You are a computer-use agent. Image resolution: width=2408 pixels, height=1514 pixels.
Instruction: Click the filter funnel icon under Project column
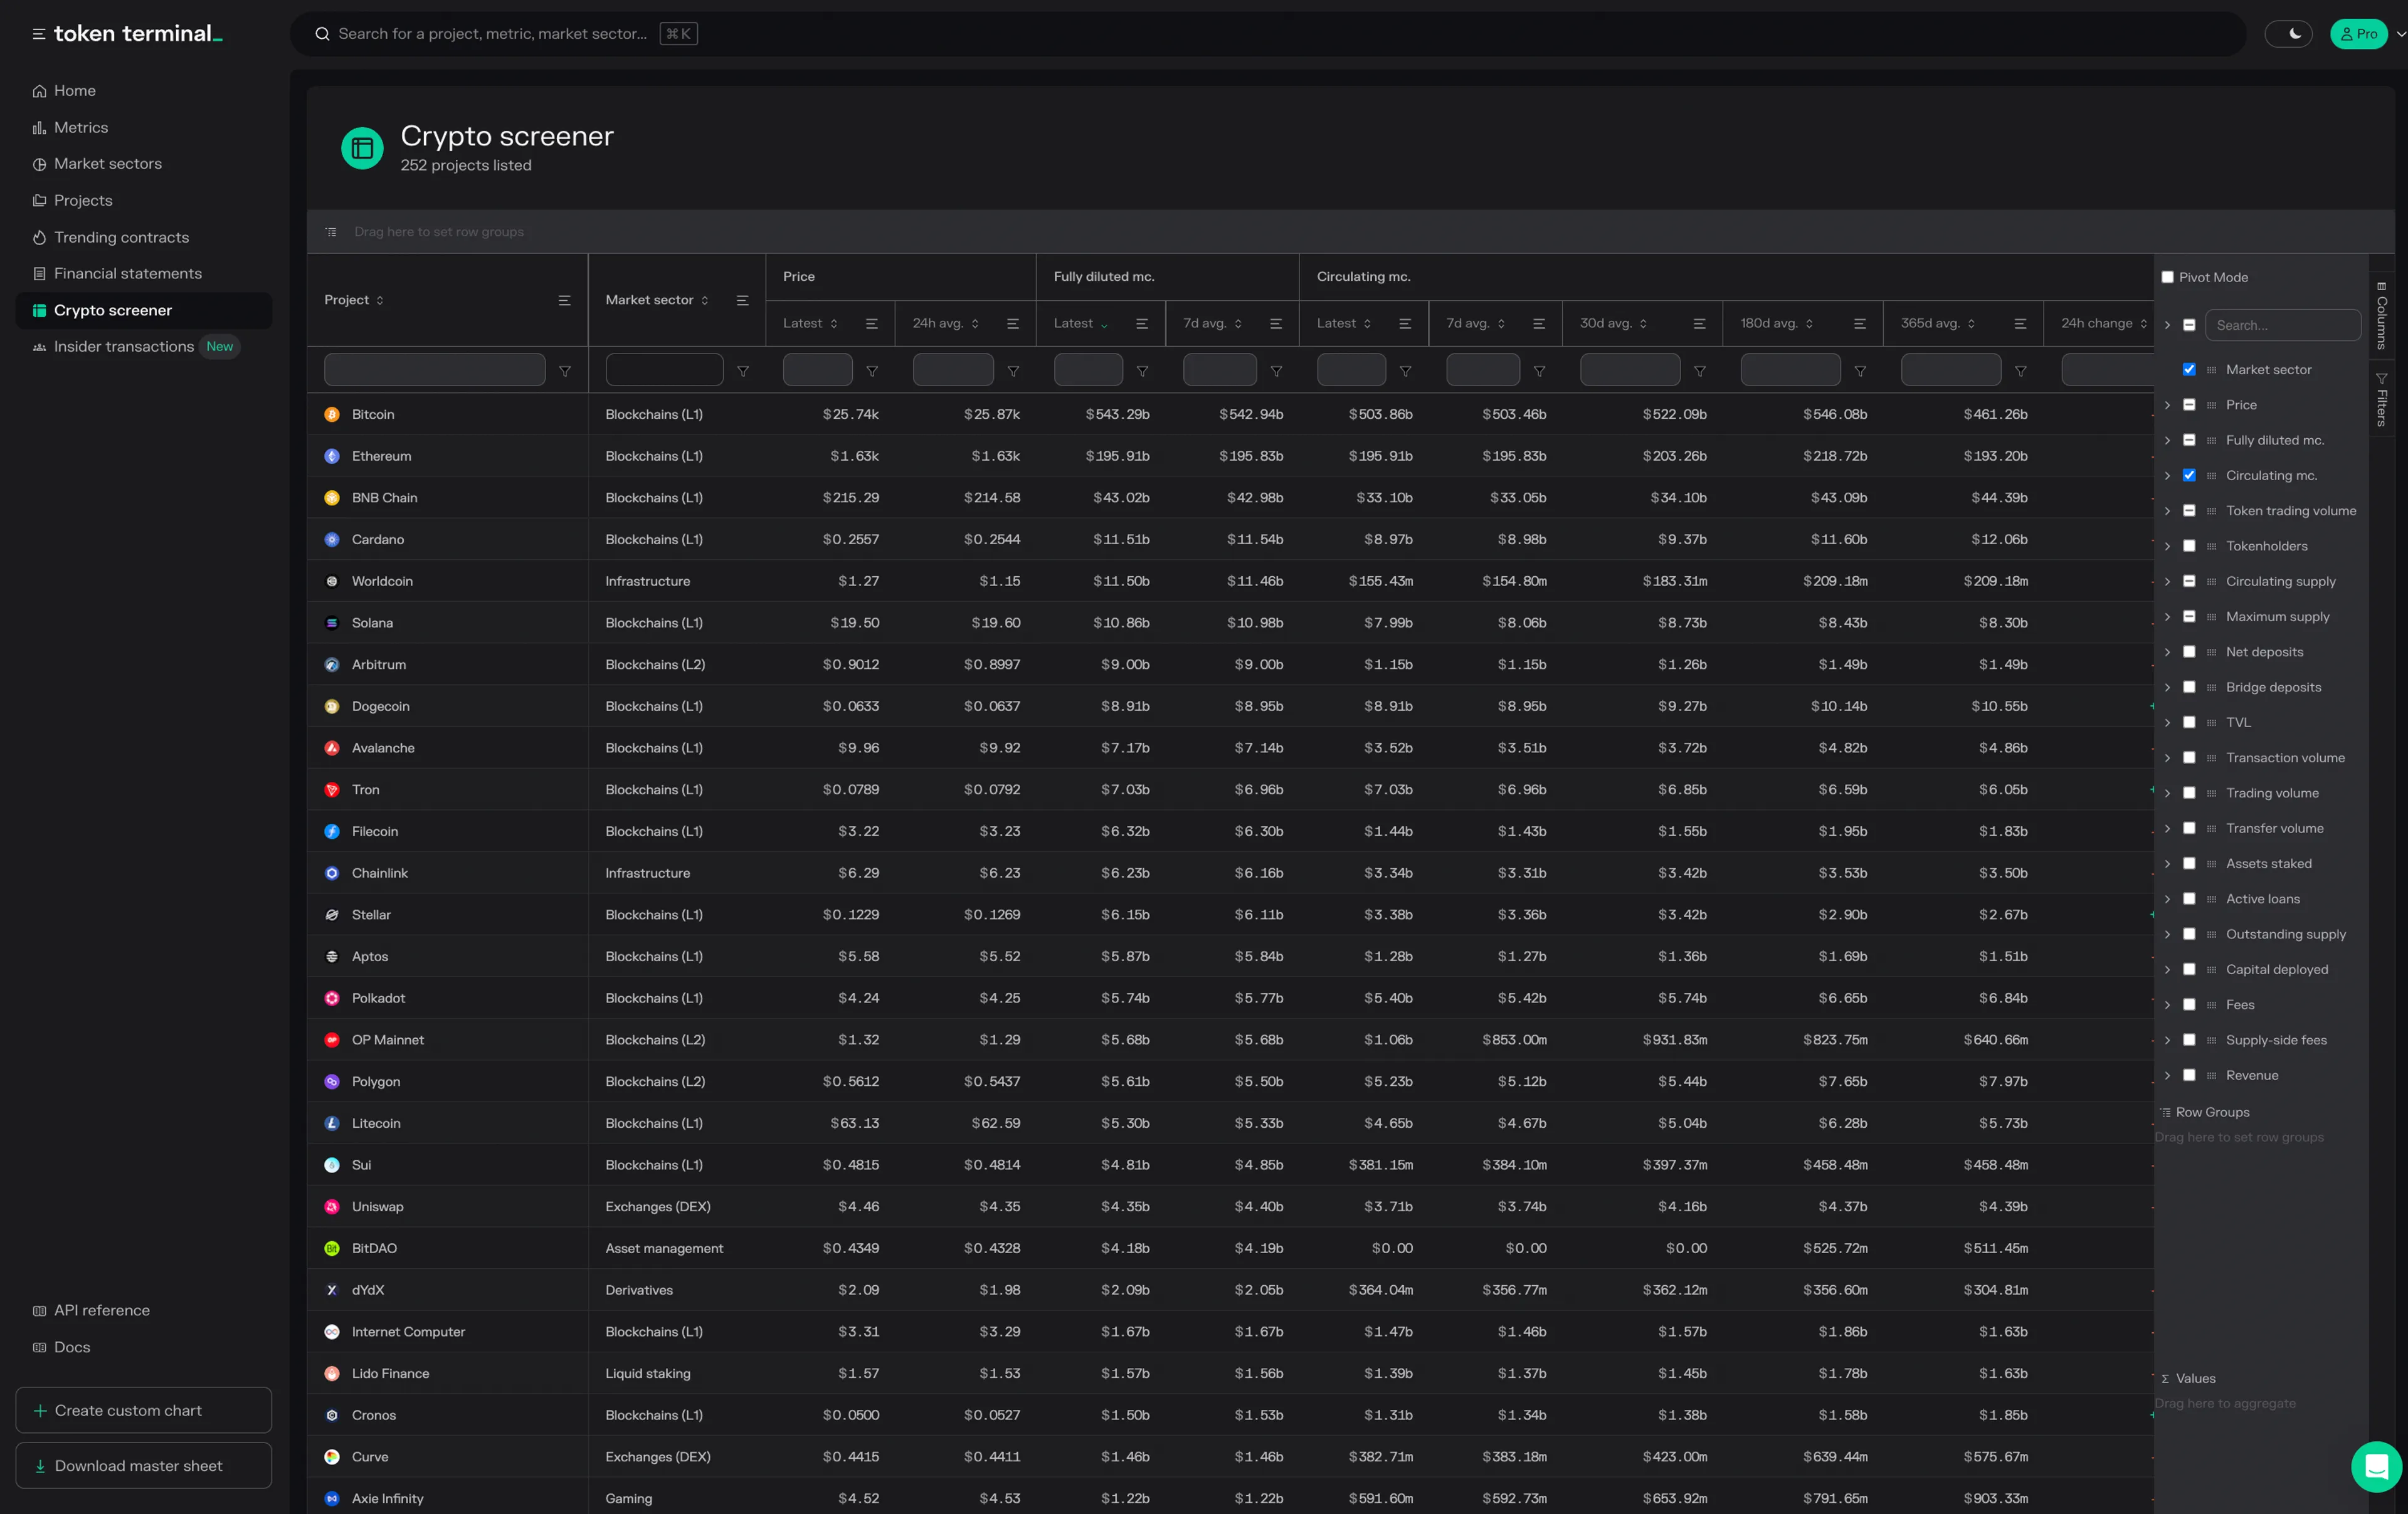(x=565, y=371)
